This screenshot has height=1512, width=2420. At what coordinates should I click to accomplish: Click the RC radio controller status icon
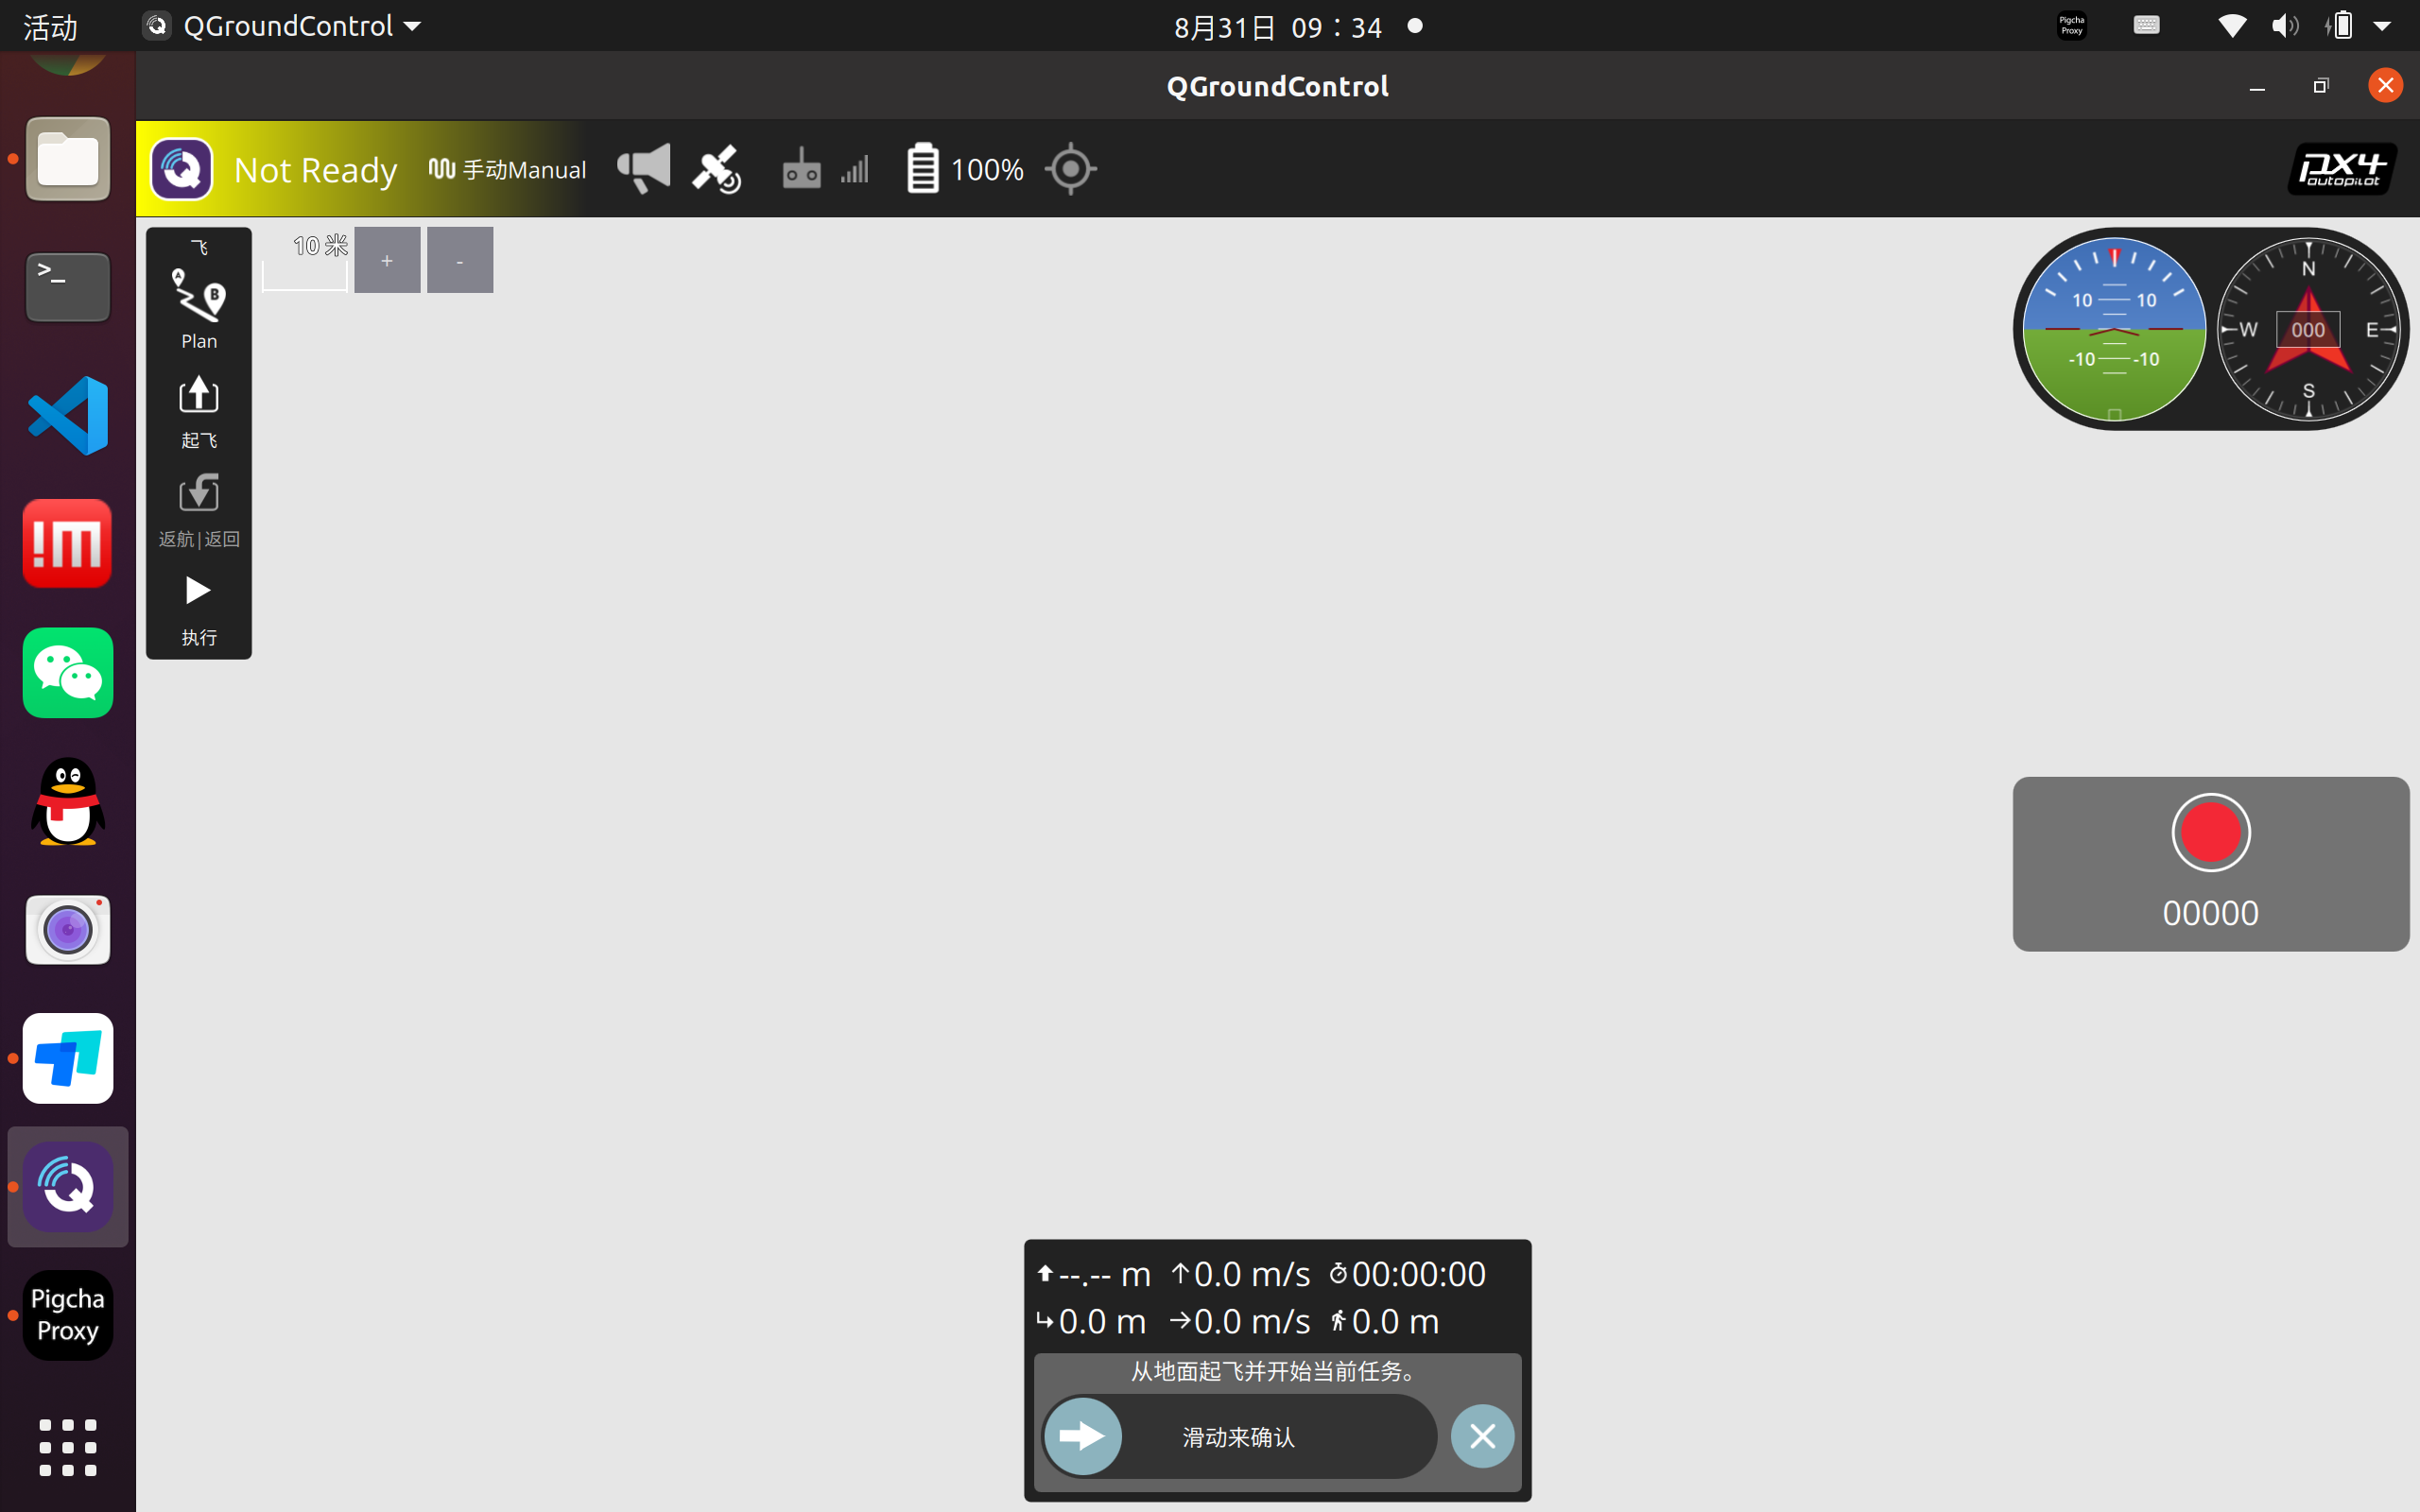[801, 169]
